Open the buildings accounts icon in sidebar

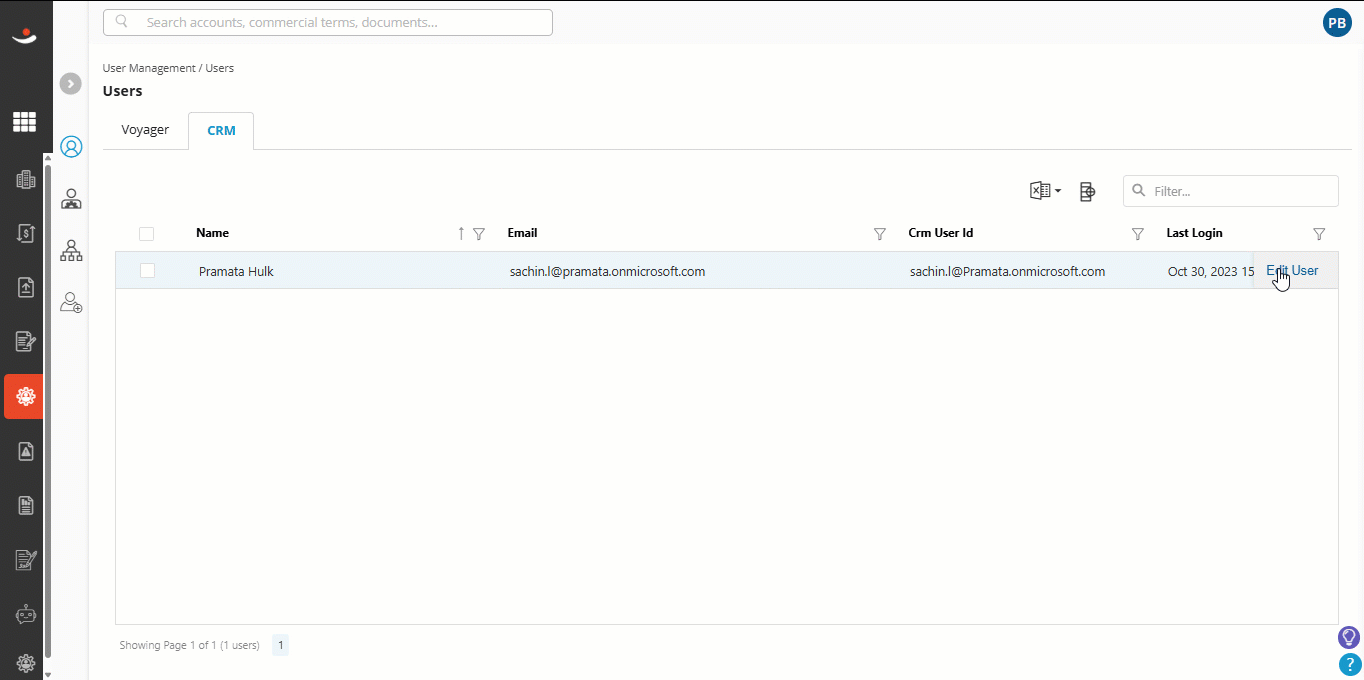pos(26,180)
